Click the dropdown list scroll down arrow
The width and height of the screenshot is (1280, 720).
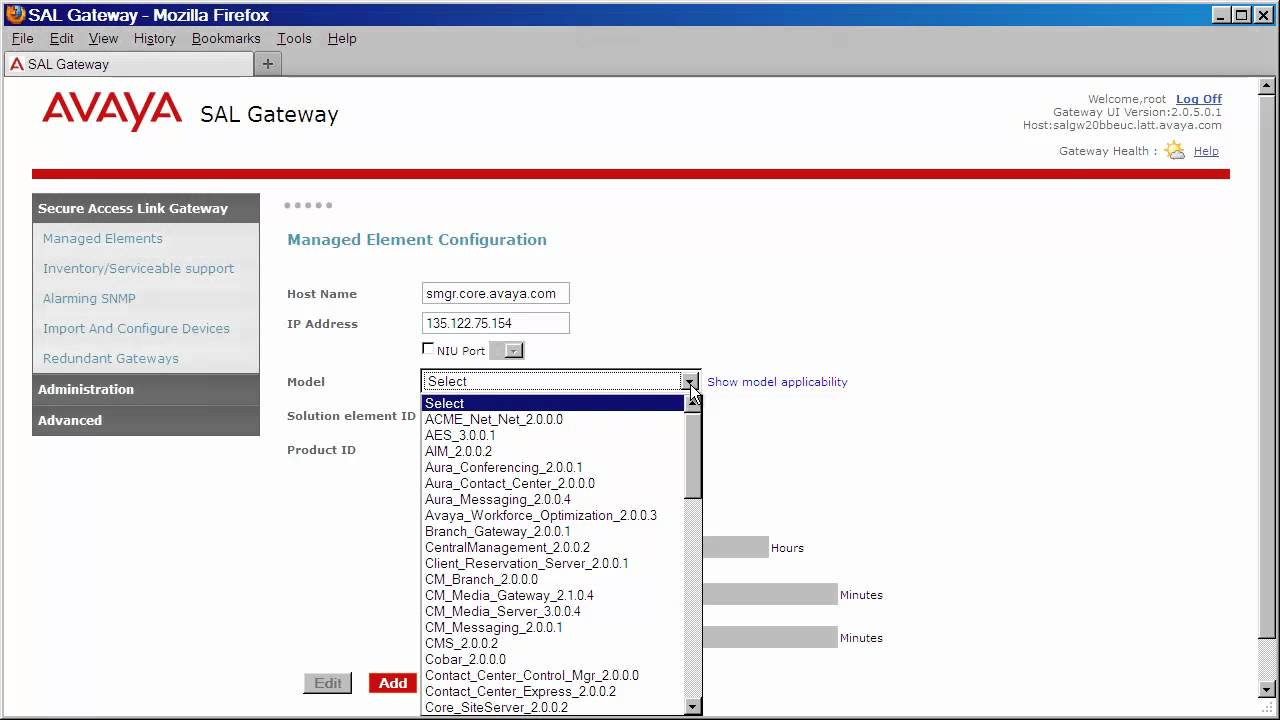693,707
